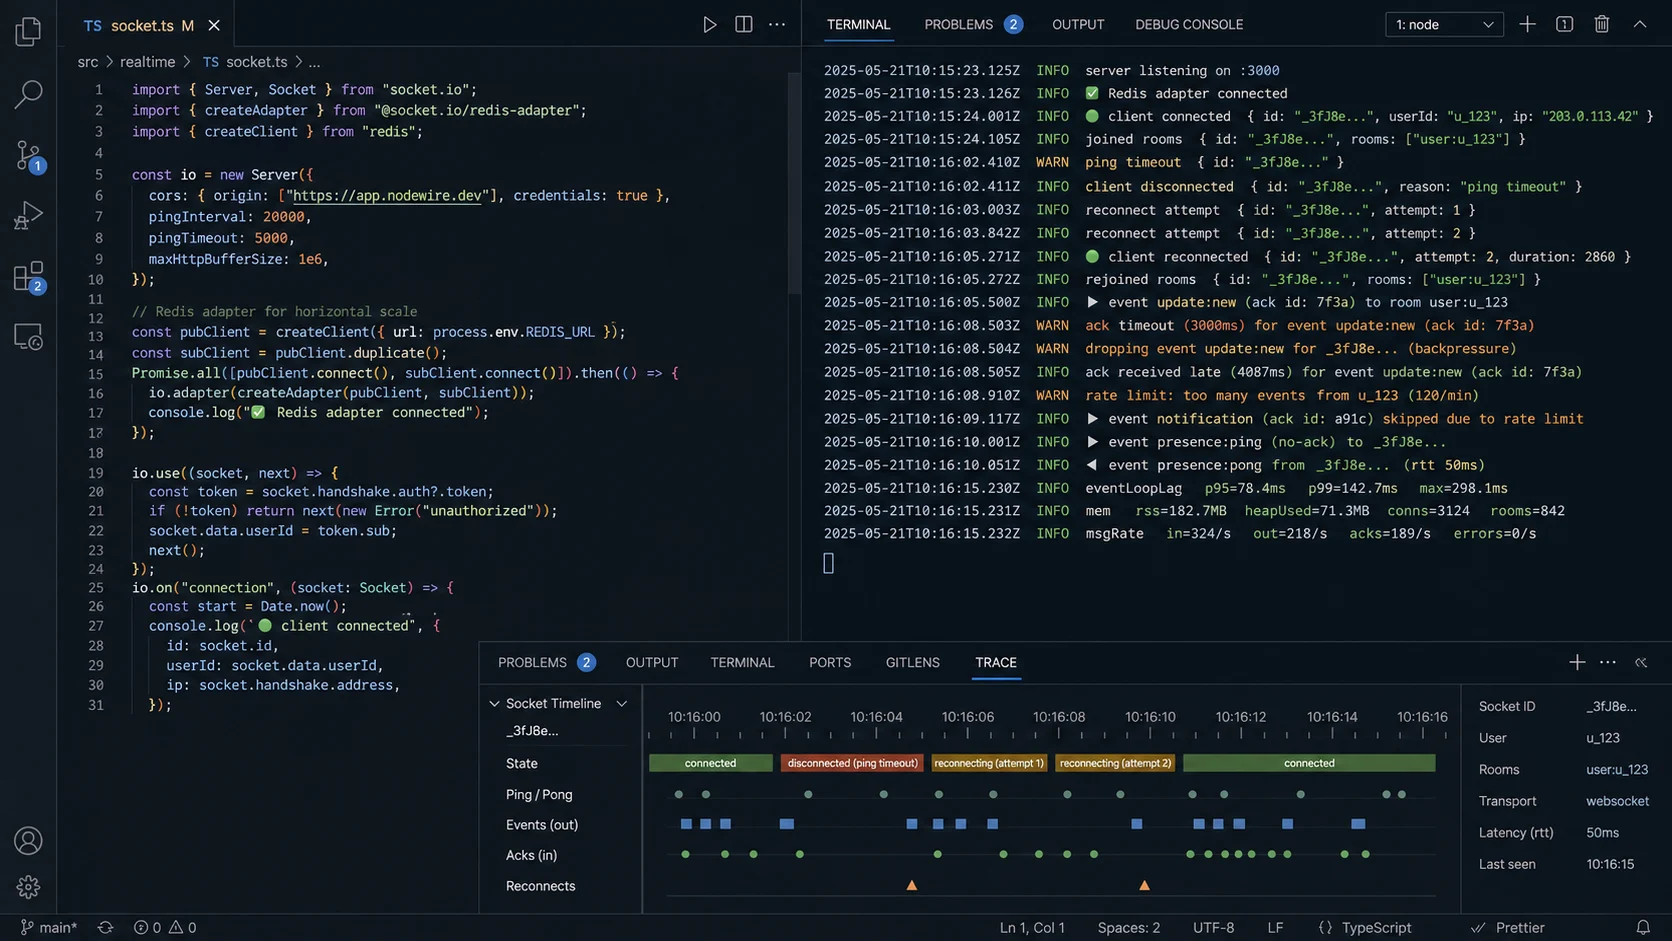Open the Socket Timeline dropdown chevron
Image resolution: width=1672 pixels, height=941 pixels.
(622, 703)
